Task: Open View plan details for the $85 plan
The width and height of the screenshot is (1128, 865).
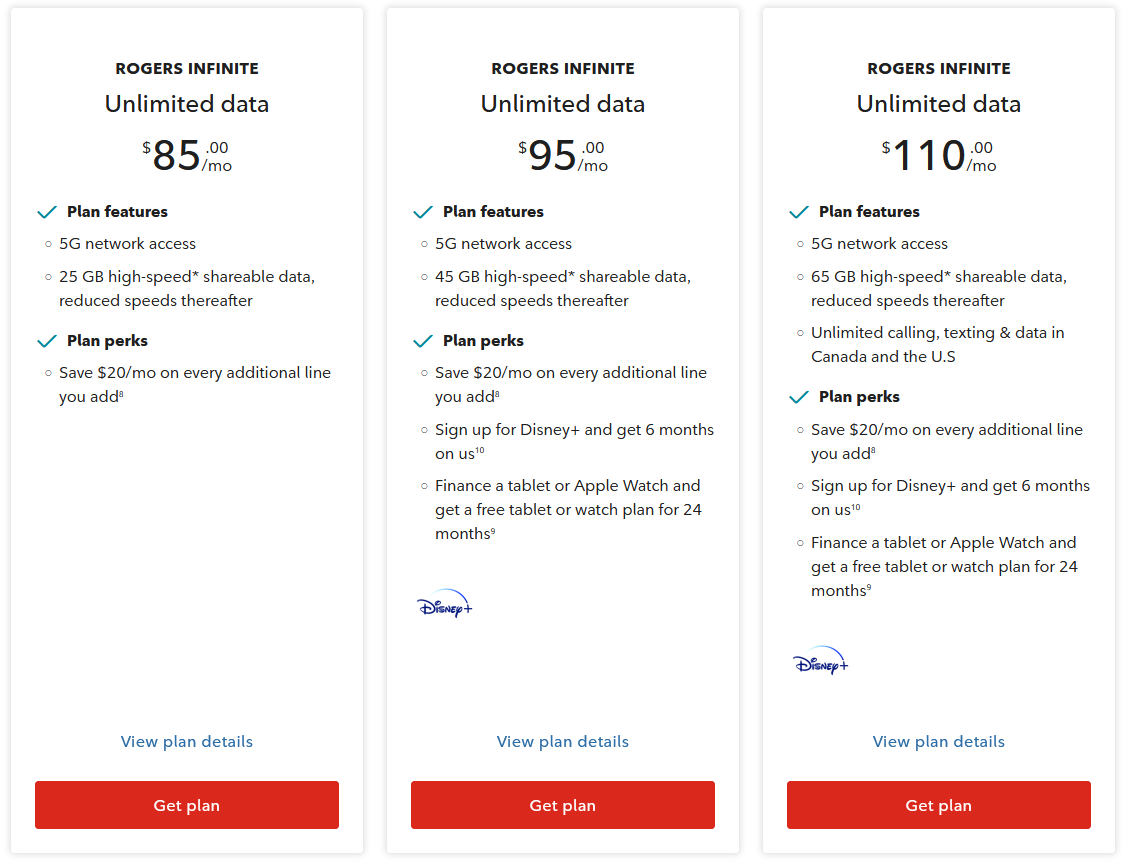Action: pyautogui.click(x=187, y=741)
